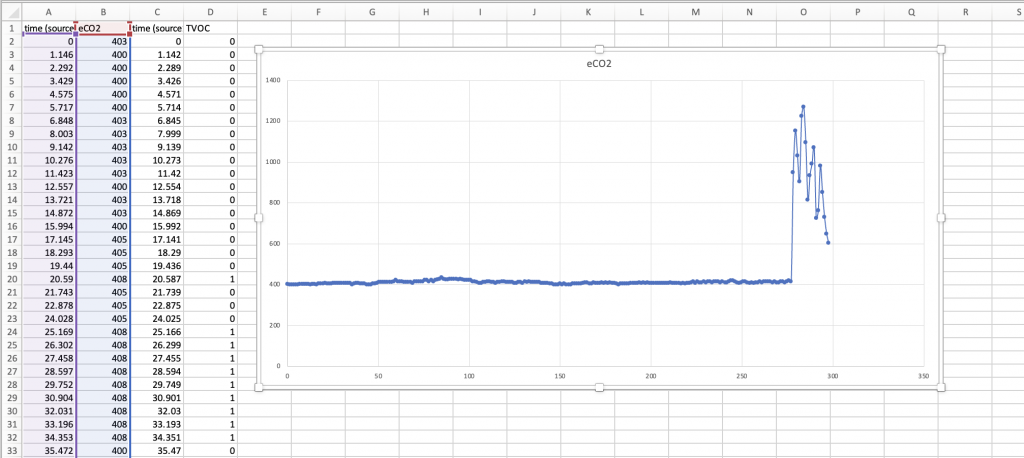Select the highest peak data point in chart
Viewport: 1024px width, 458px height.
pyautogui.click(x=803, y=106)
